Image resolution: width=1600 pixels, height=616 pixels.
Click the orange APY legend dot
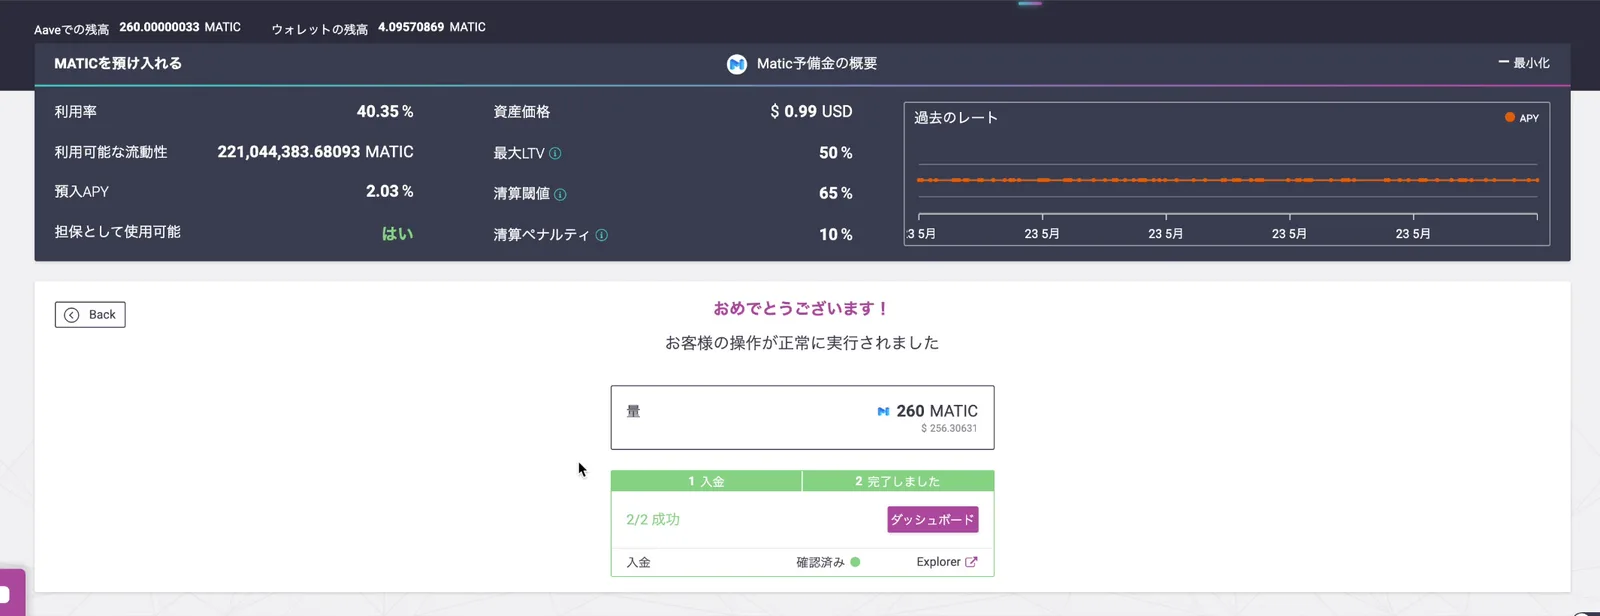click(1510, 117)
